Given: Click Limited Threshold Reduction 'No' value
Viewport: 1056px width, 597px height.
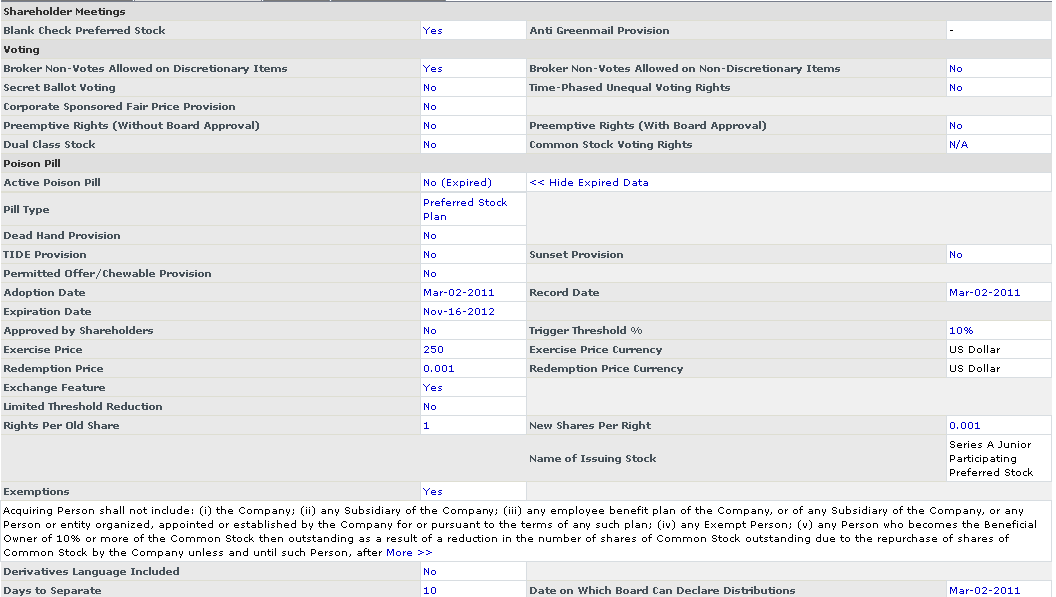Looking at the screenshot, I should pos(430,407).
